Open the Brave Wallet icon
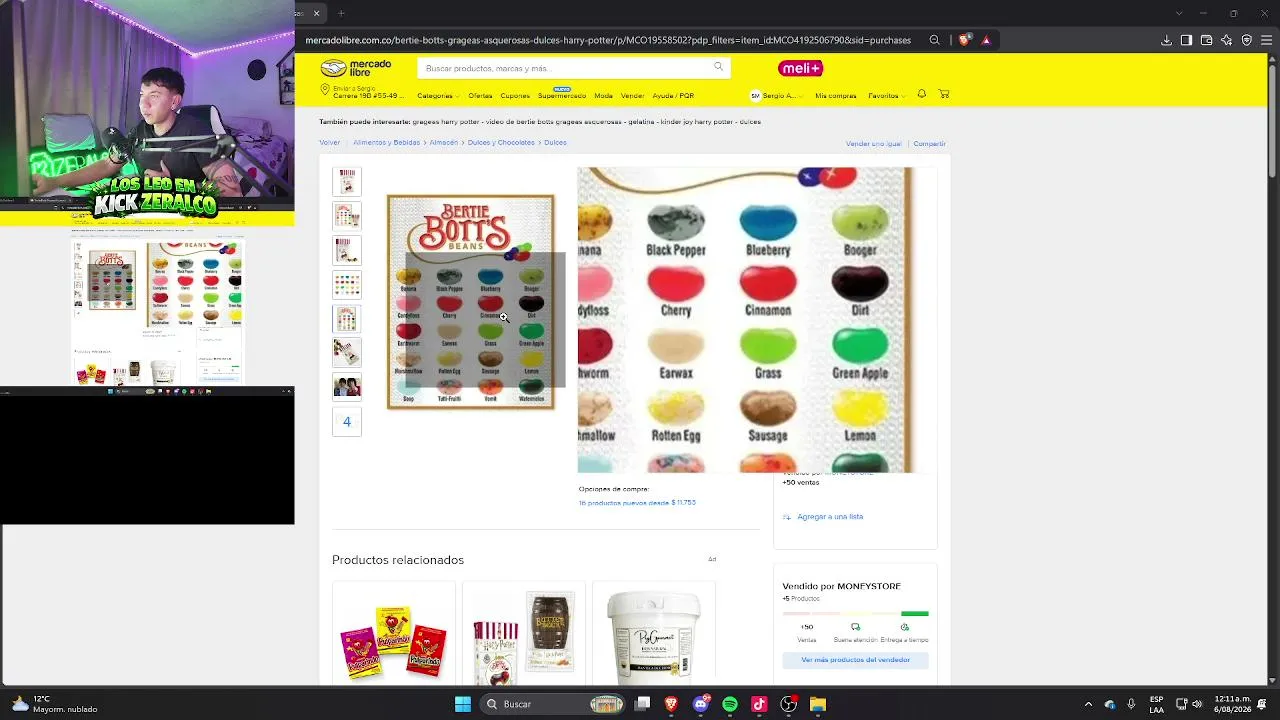The width and height of the screenshot is (1280, 720). pyautogui.click(x=1206, y=40)
